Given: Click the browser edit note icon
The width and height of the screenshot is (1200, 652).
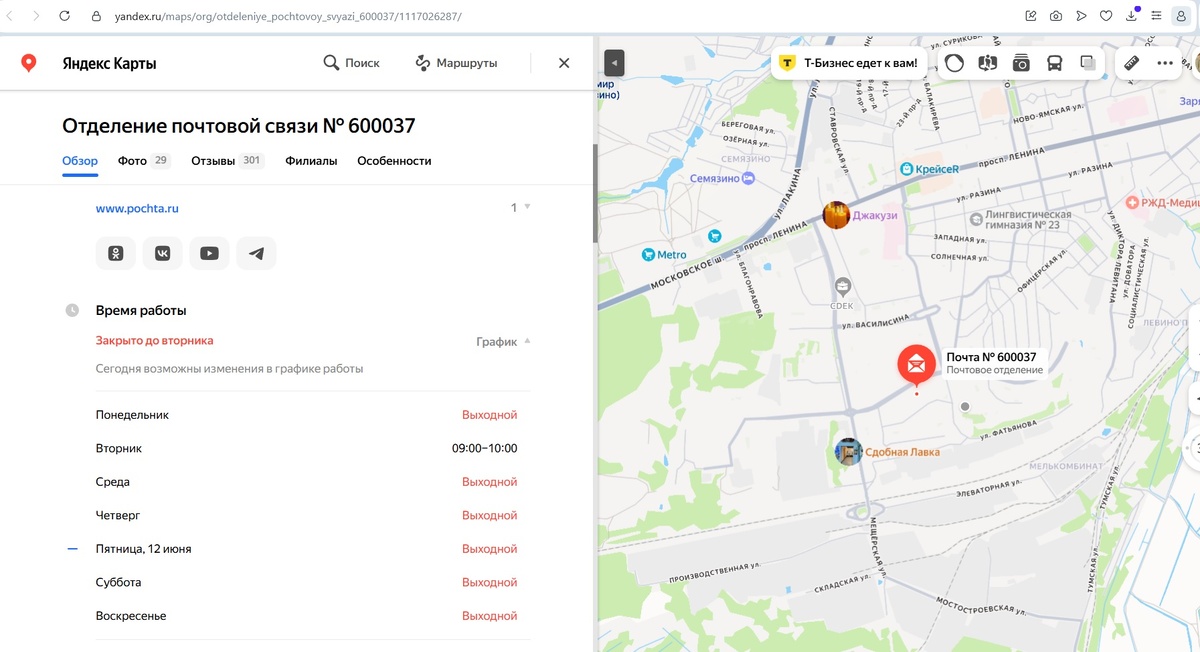Looking at the screenshot, I should 1031,16.
